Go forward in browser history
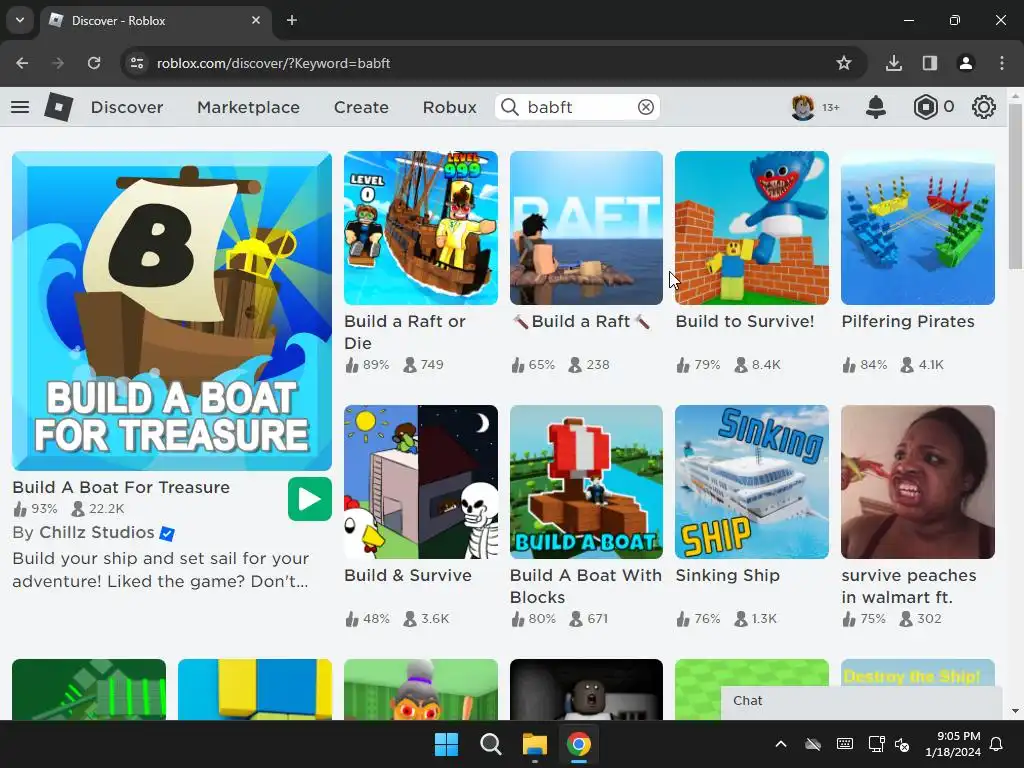1024x768 pixels. (58, 63)
